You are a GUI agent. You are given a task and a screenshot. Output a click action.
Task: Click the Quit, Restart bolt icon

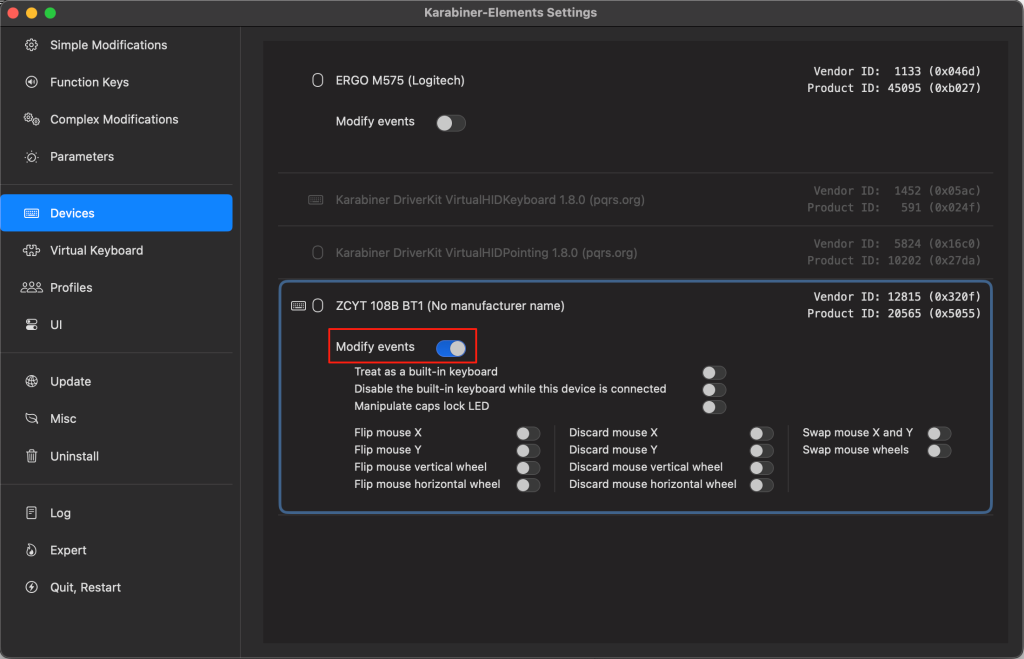(31, 588)
